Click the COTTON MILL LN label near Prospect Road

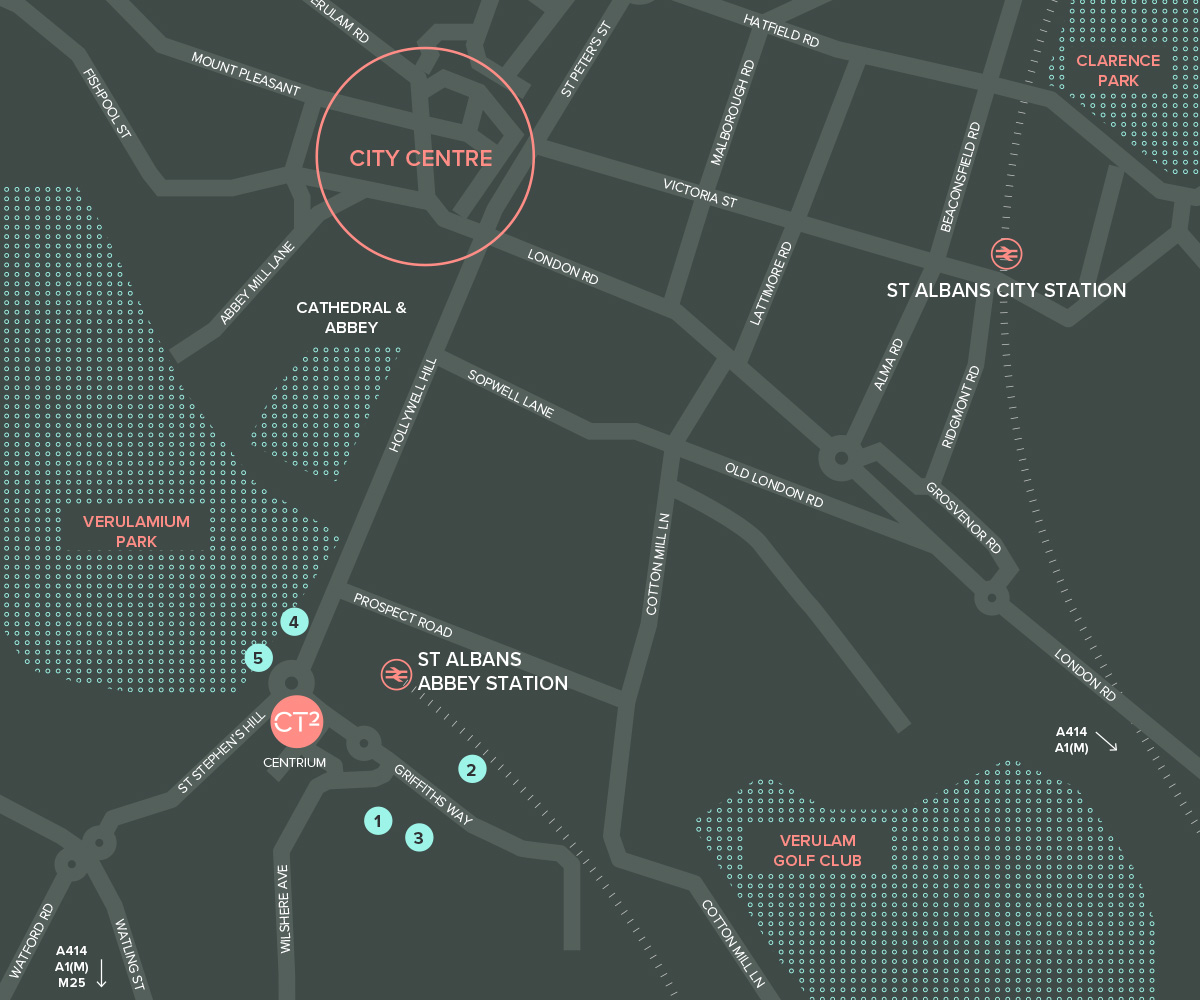[657, 564]
